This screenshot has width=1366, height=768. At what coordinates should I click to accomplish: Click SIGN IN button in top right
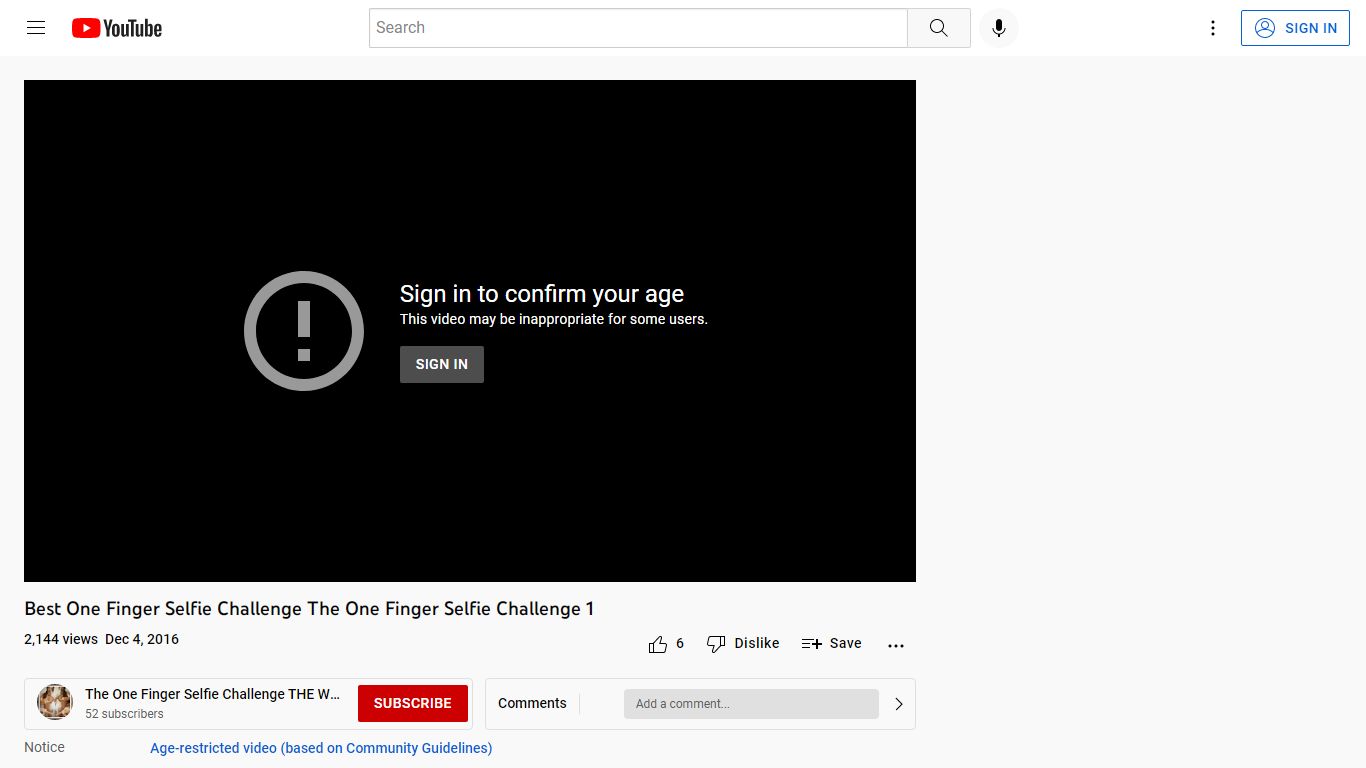pyautogui.click(x=1295, y=28)
